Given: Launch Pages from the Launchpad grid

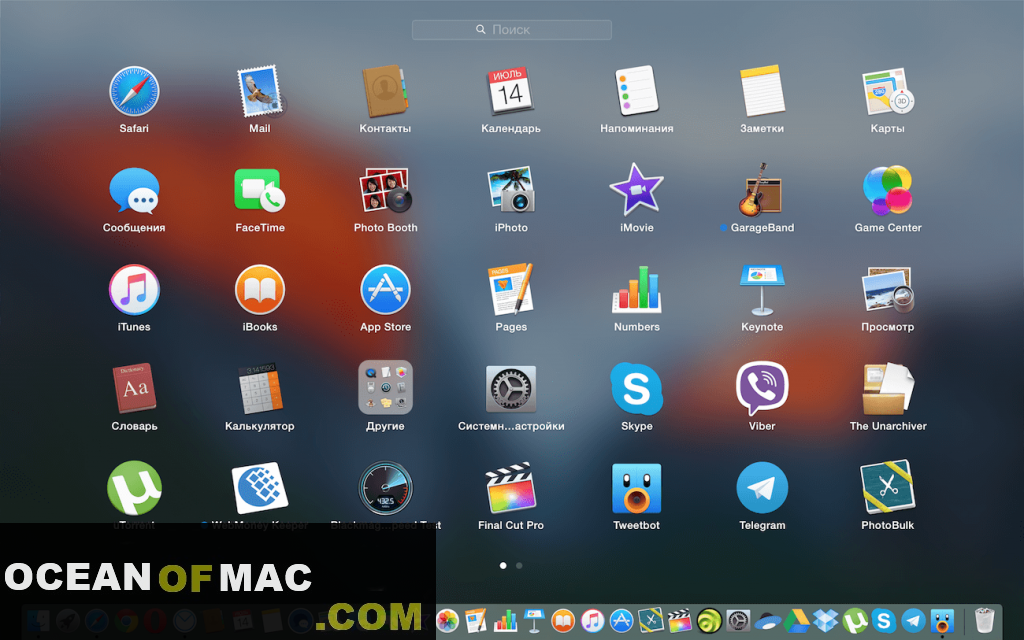Looking at the screenshot, I should coord(511,290).
